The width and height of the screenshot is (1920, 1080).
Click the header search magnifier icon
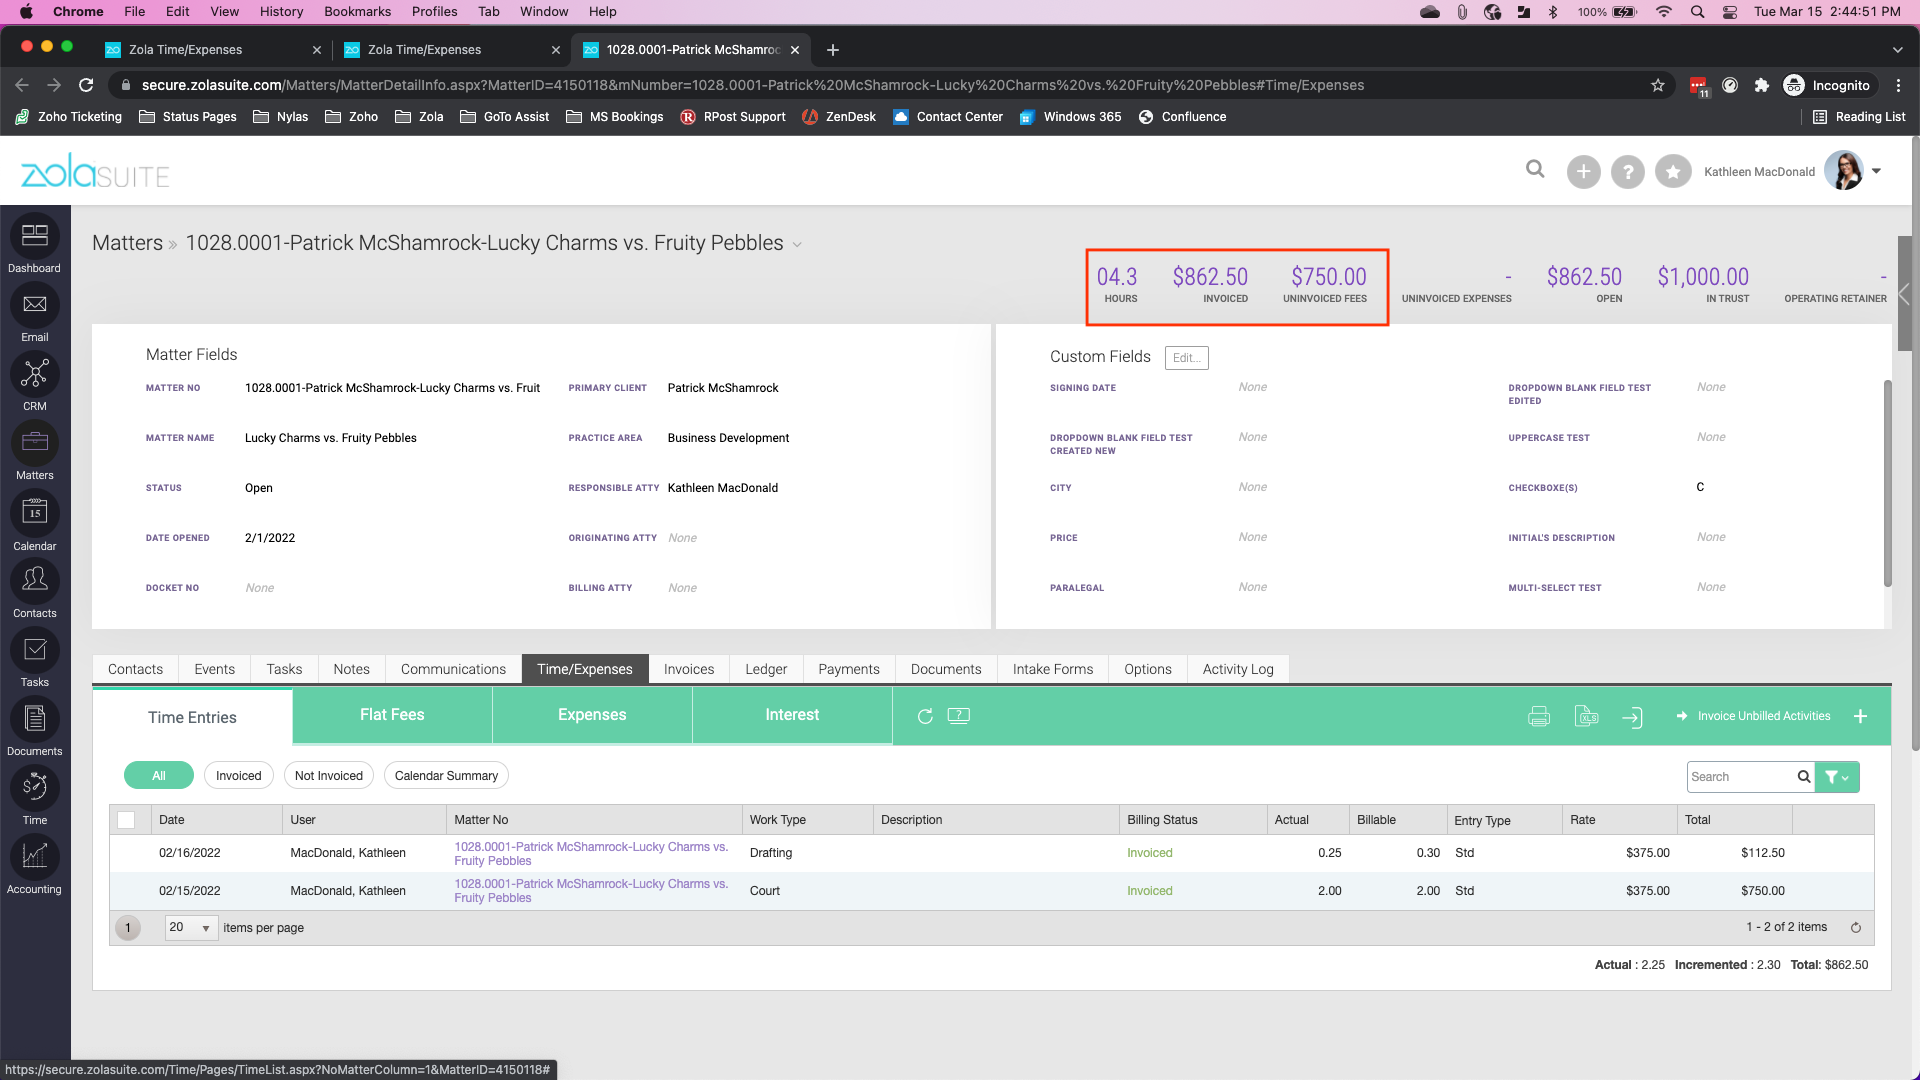(1535, 170)
